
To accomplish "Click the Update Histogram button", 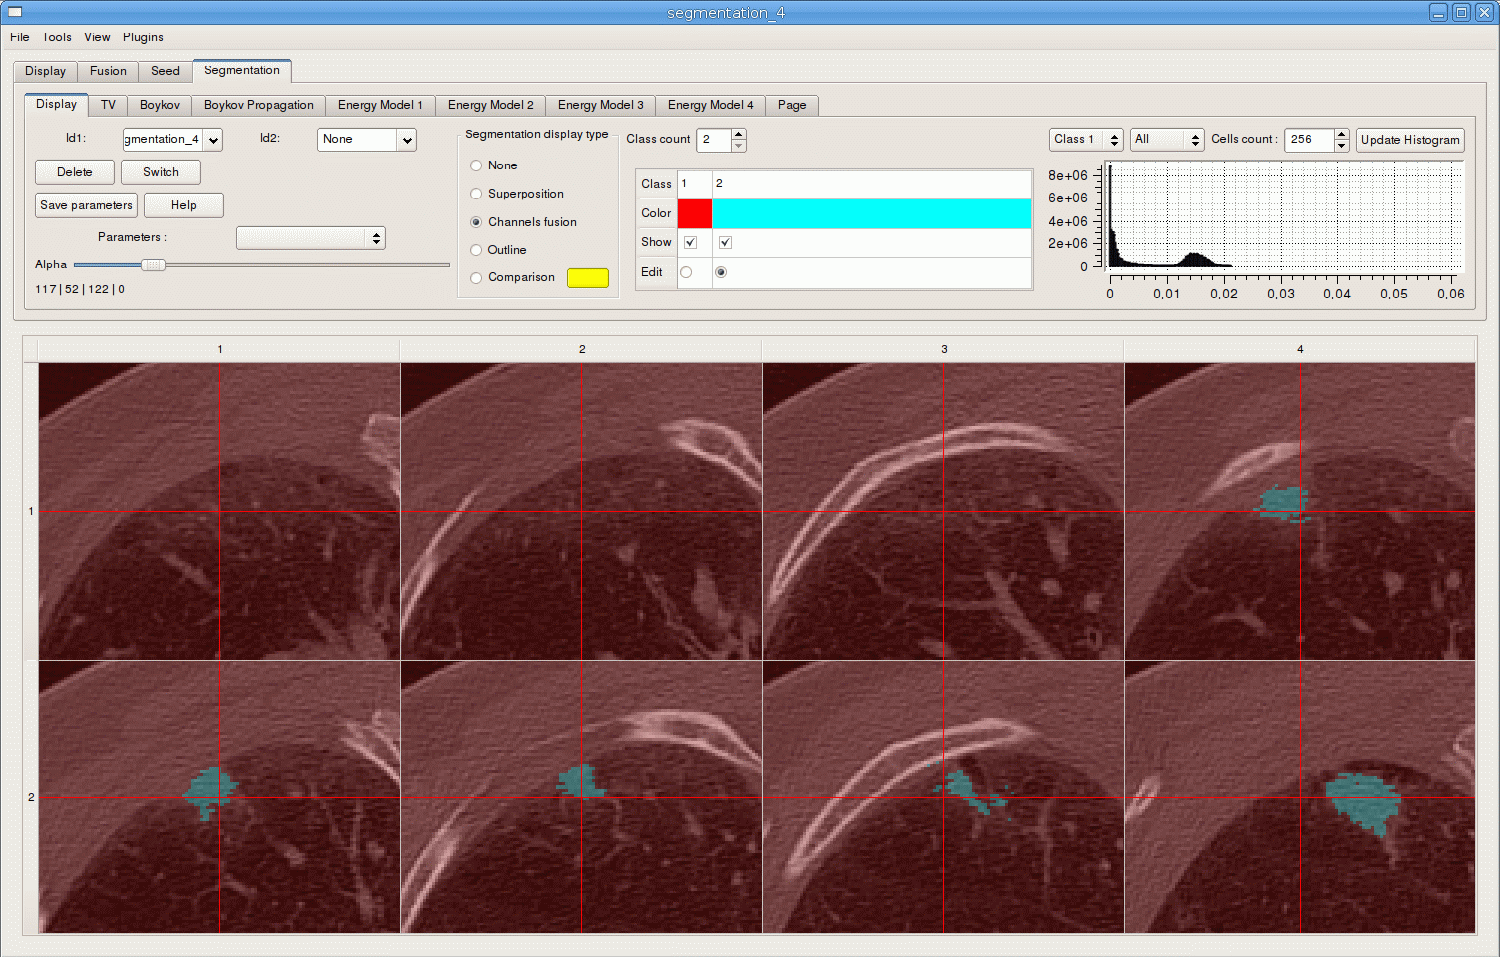I will [x=1410, y=140].
